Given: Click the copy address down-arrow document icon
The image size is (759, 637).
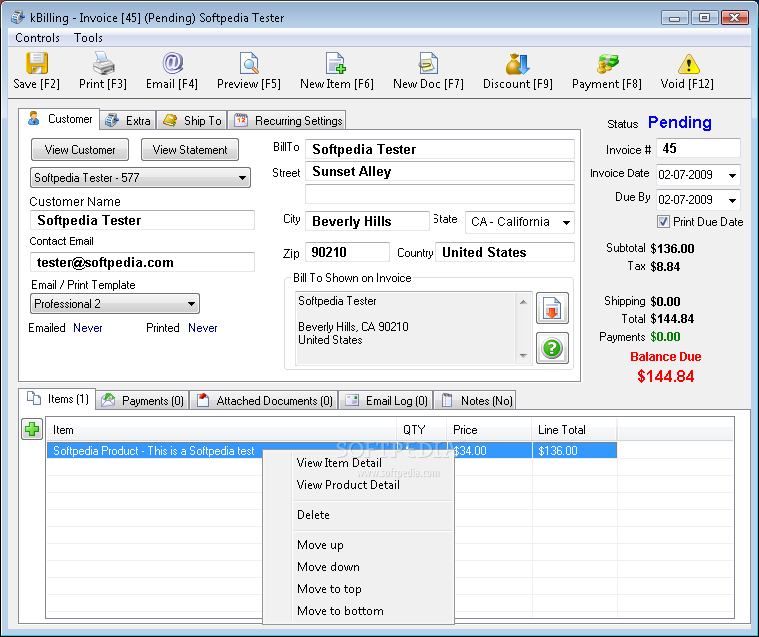Looking at the screenshot, I should [x=552, y=308].
